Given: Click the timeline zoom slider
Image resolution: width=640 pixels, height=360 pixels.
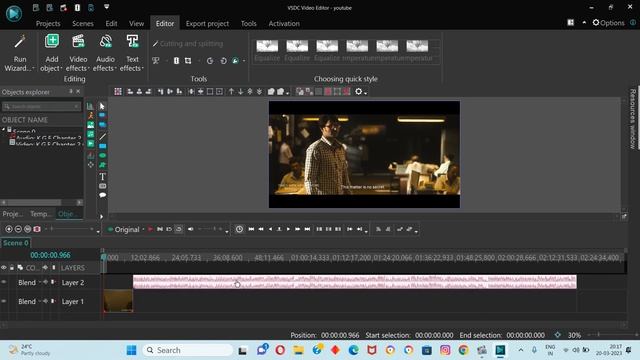Looking at the screenshot, I should [70, 229].
